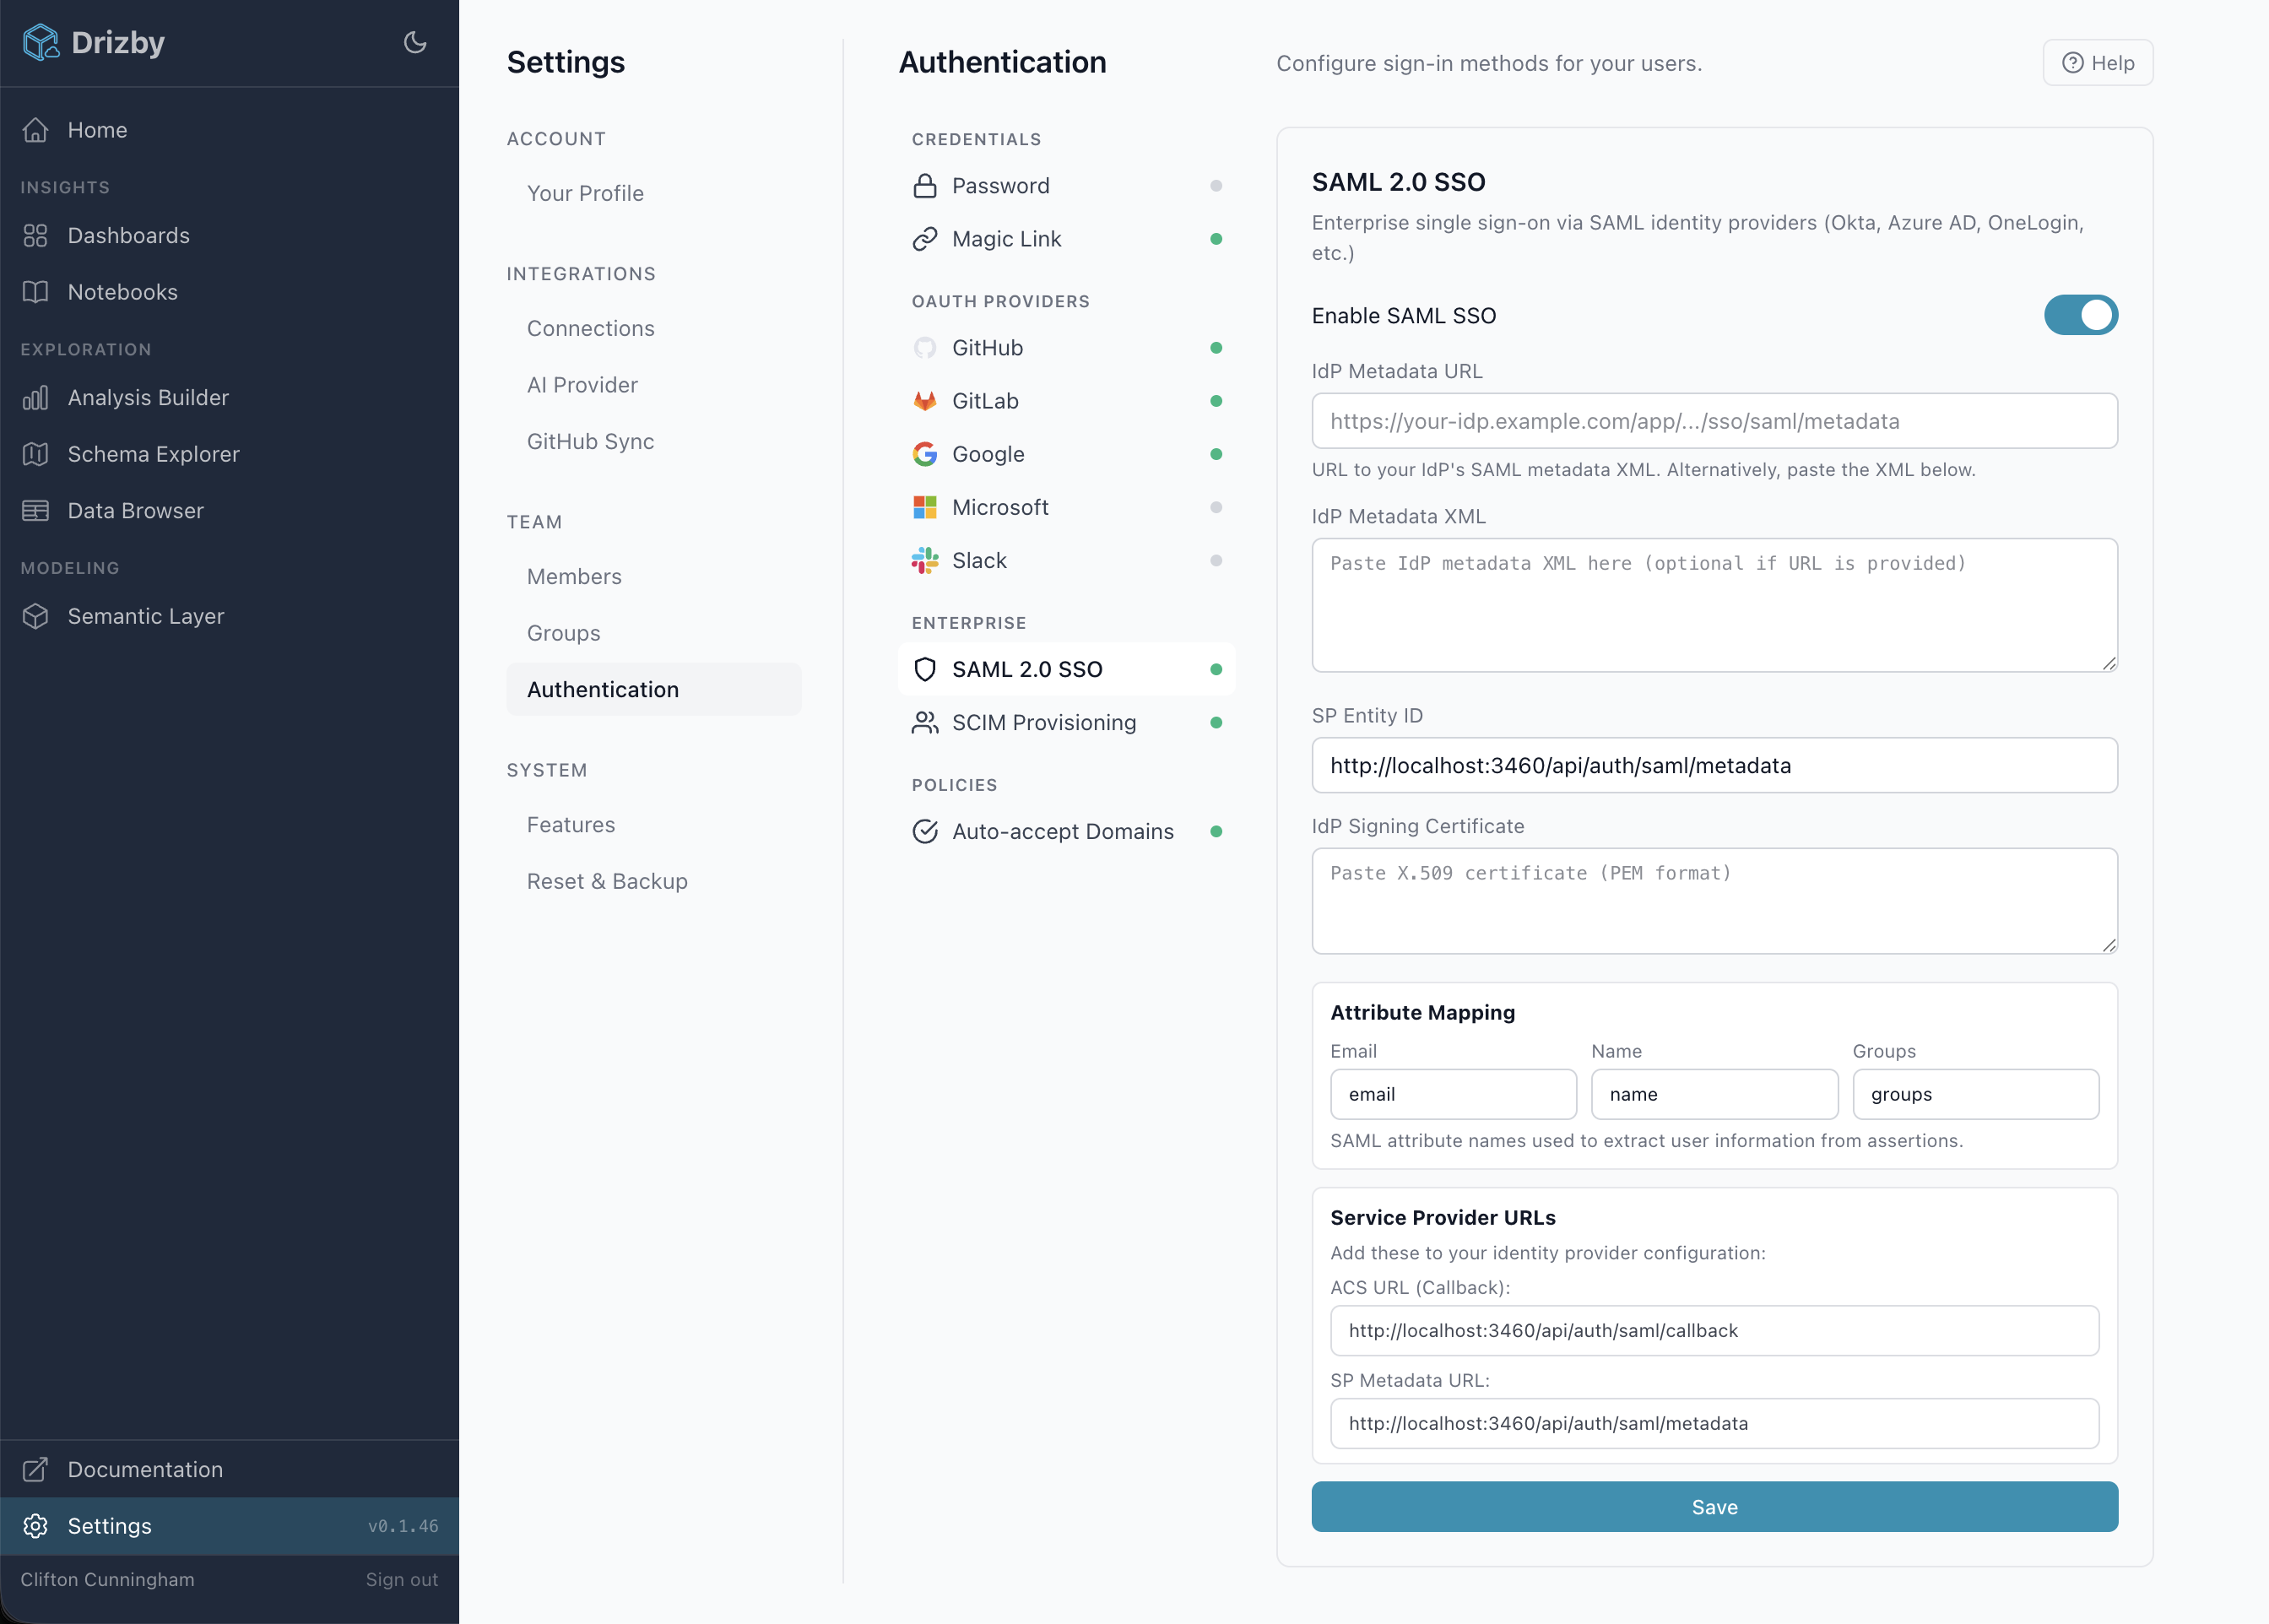Open the Analysis Builder from the sidebar
This screenshot has height=1624, width=2269.
147,397
